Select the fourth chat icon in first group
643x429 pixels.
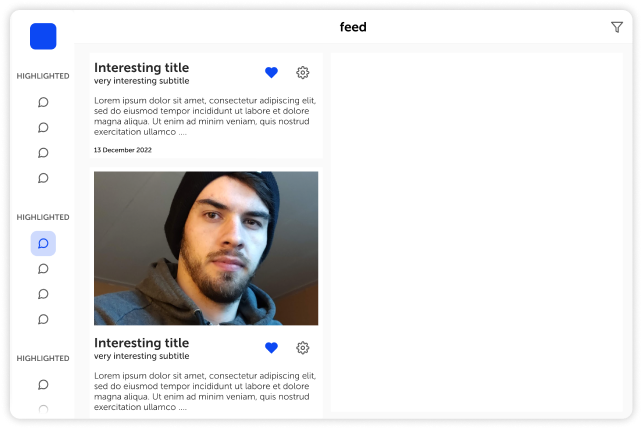[43, 178]
